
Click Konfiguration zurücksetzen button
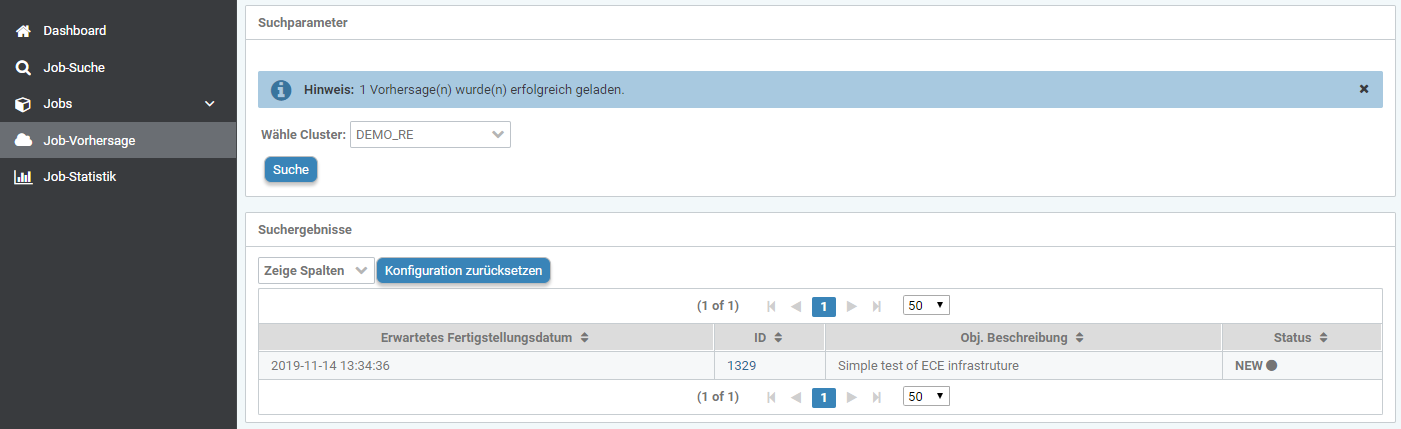click(463, 271)
